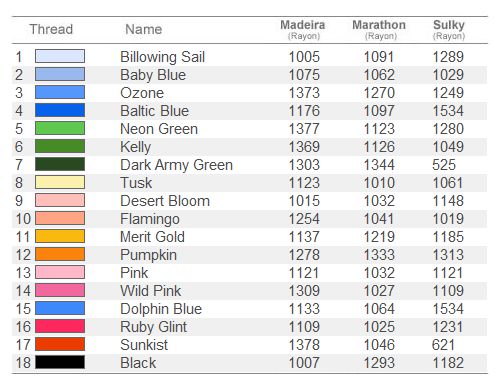Click Sulky code 621 for Sunkist
The width and height of the screenshot is (500, 384).
tap(443, 345)
